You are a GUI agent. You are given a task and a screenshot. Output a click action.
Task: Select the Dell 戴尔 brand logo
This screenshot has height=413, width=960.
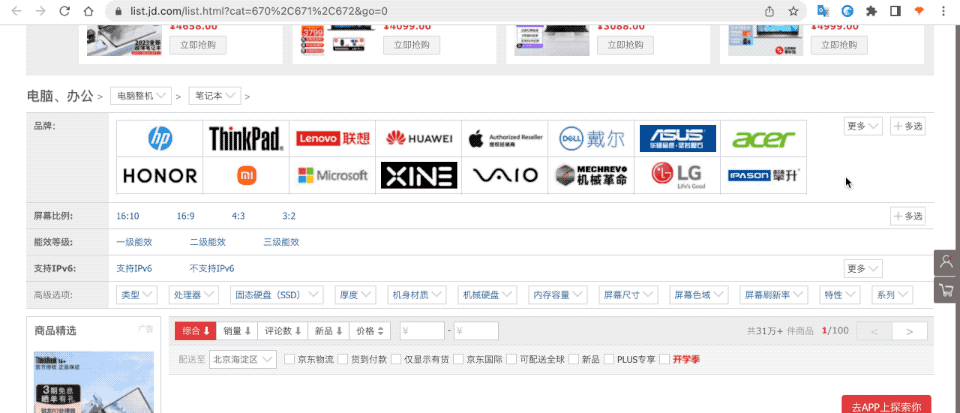click(591, 138)
